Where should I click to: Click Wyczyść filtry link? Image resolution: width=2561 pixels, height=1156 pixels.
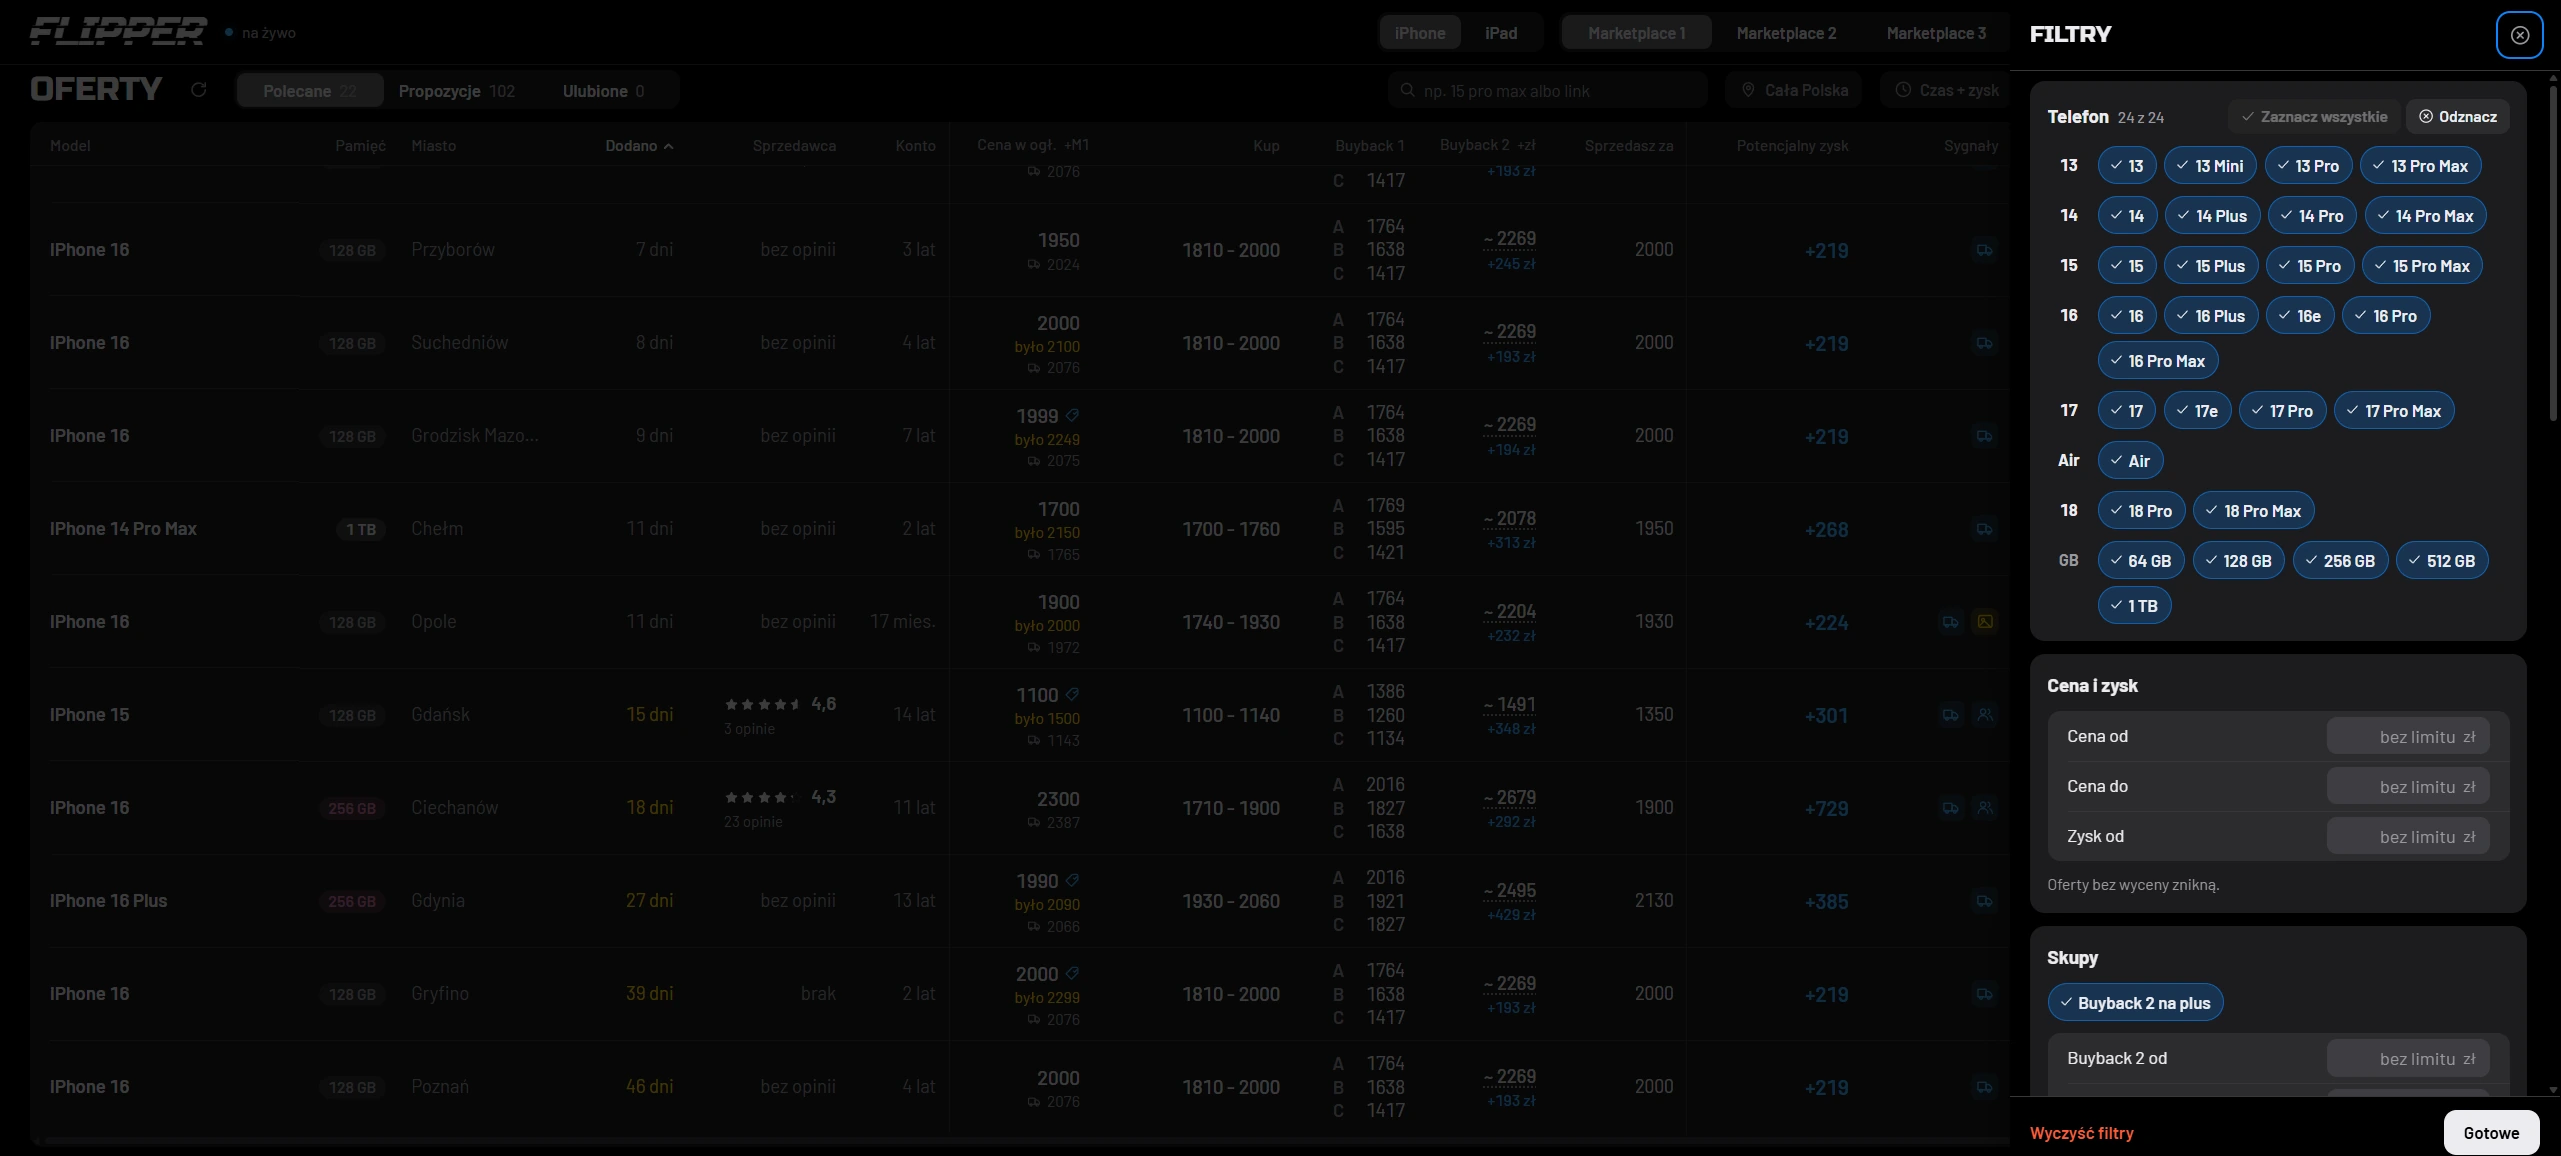click(x=2081, y=1133)
